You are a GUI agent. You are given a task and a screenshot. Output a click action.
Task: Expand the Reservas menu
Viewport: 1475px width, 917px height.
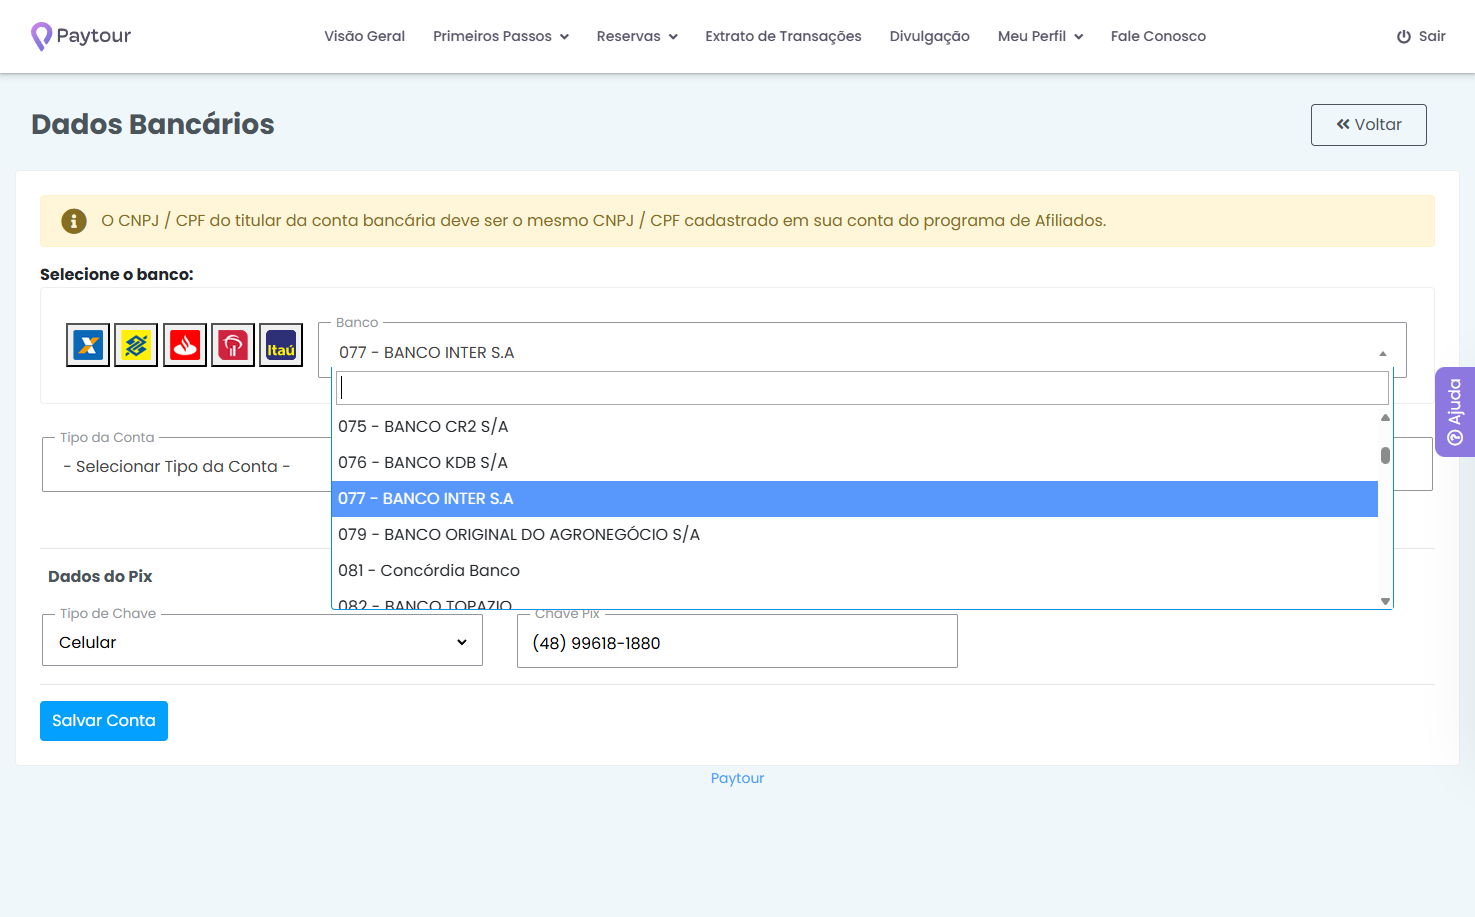tap(637, 36)
